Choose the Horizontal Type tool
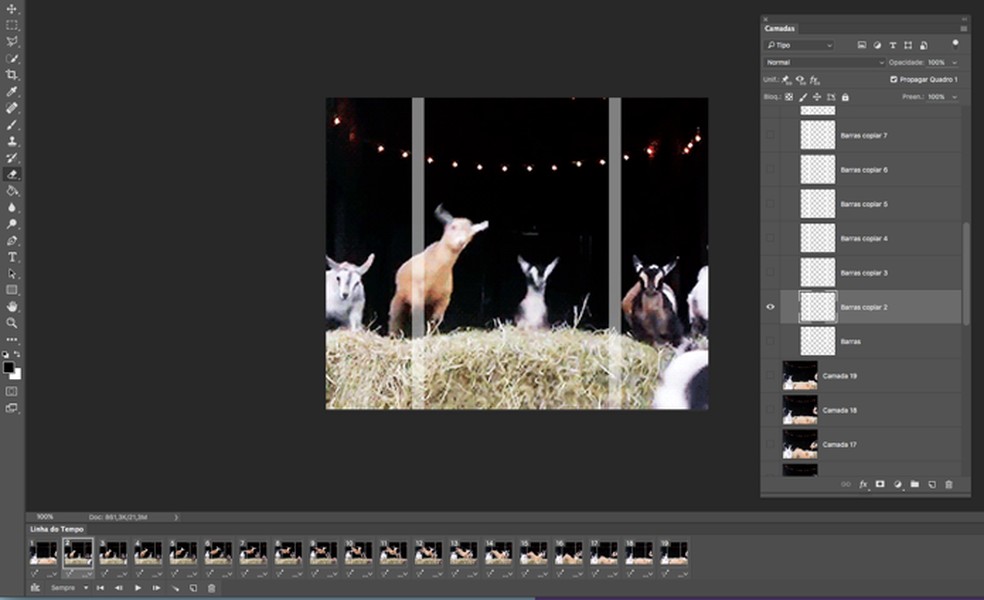This screenshot has width=984, height=600. [x=12, y=257]
